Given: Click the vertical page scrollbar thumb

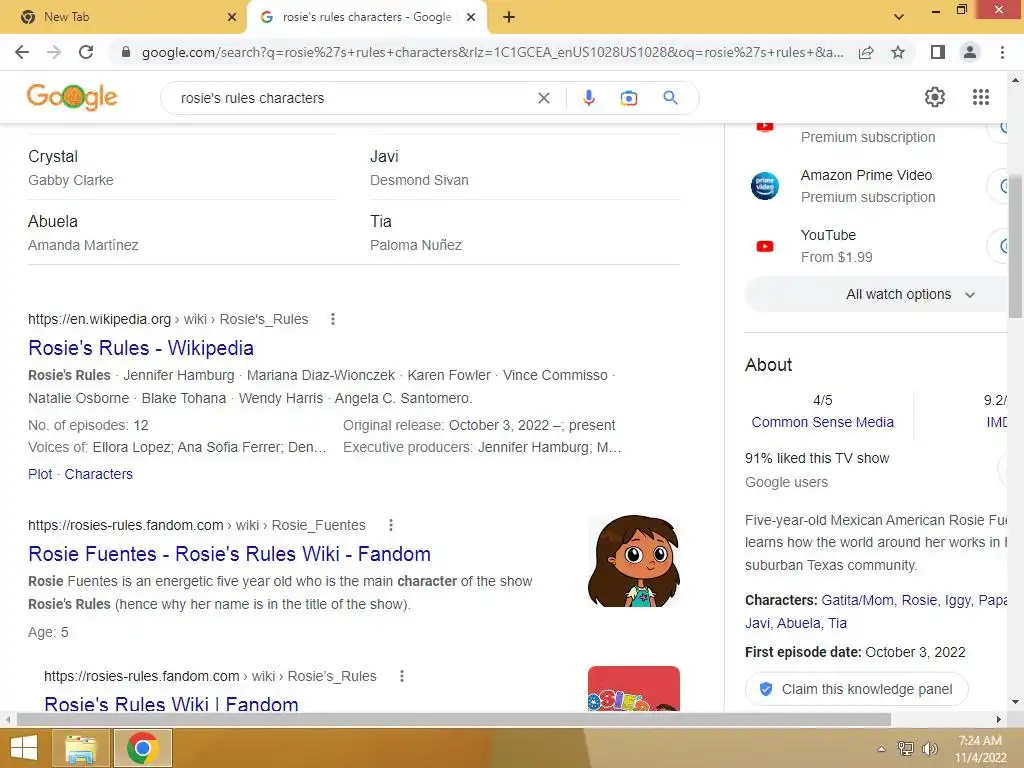Looking at the screenshot, I should 1016,246.
